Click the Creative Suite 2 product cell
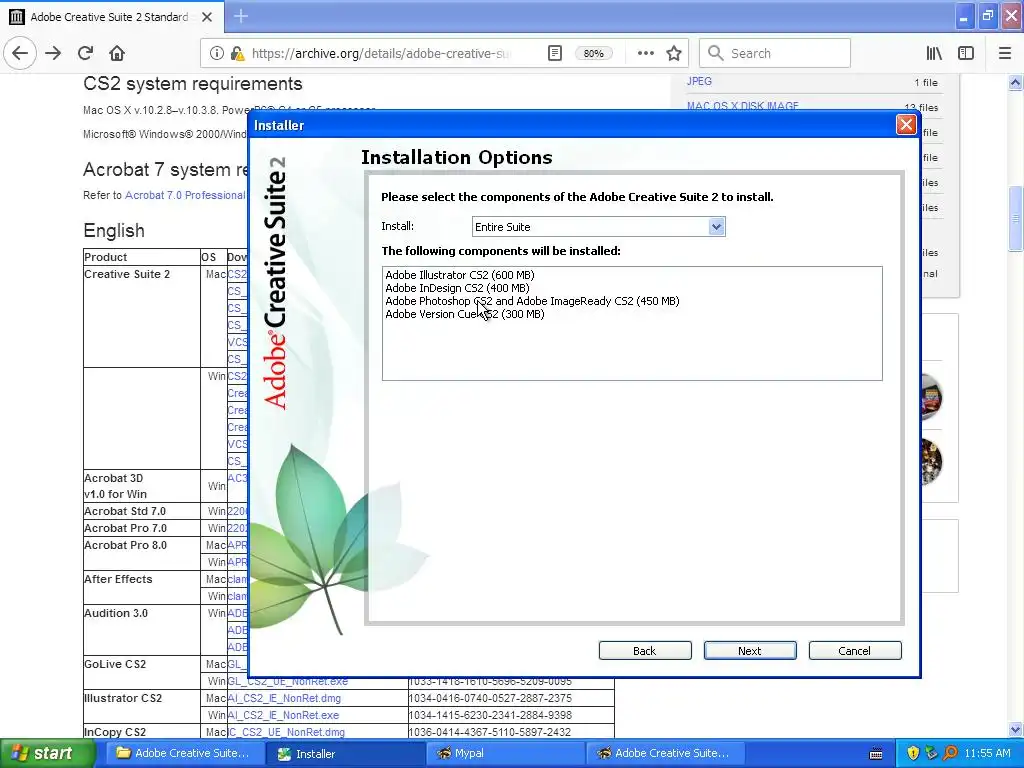 coord(142,316)
